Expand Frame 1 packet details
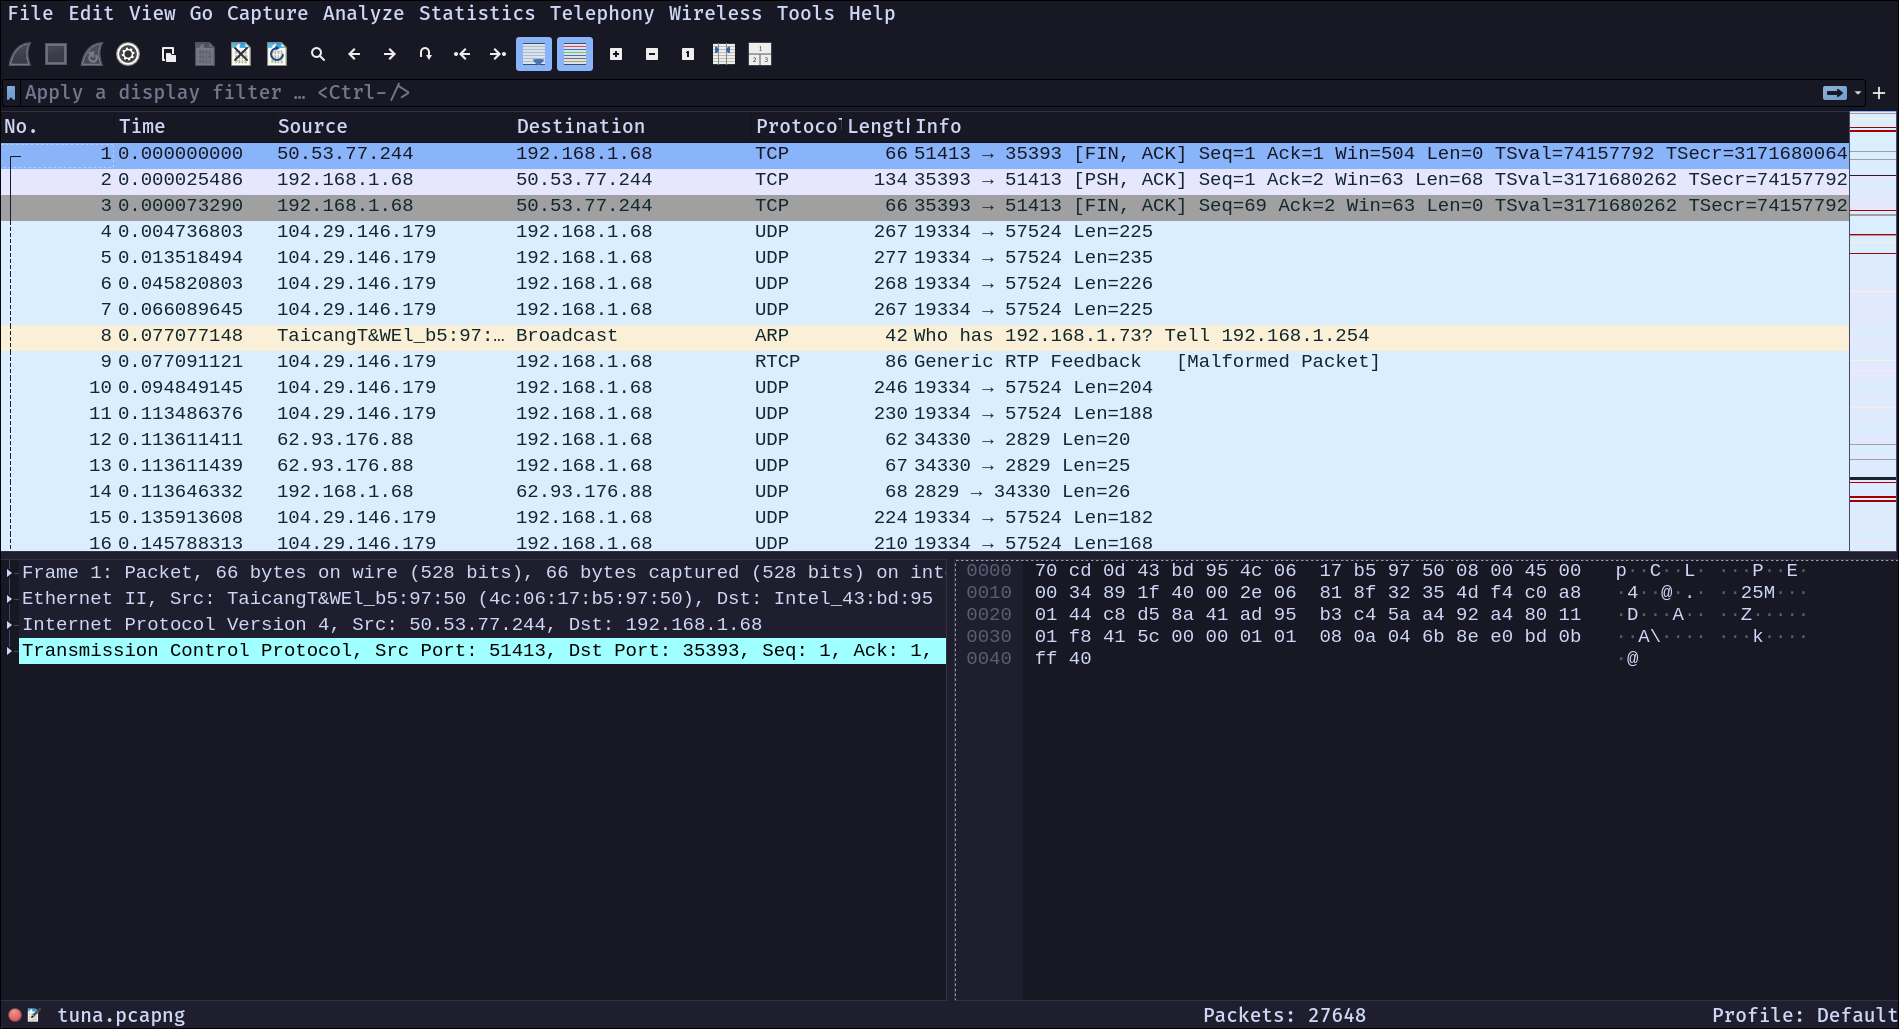 coord(10,572)
